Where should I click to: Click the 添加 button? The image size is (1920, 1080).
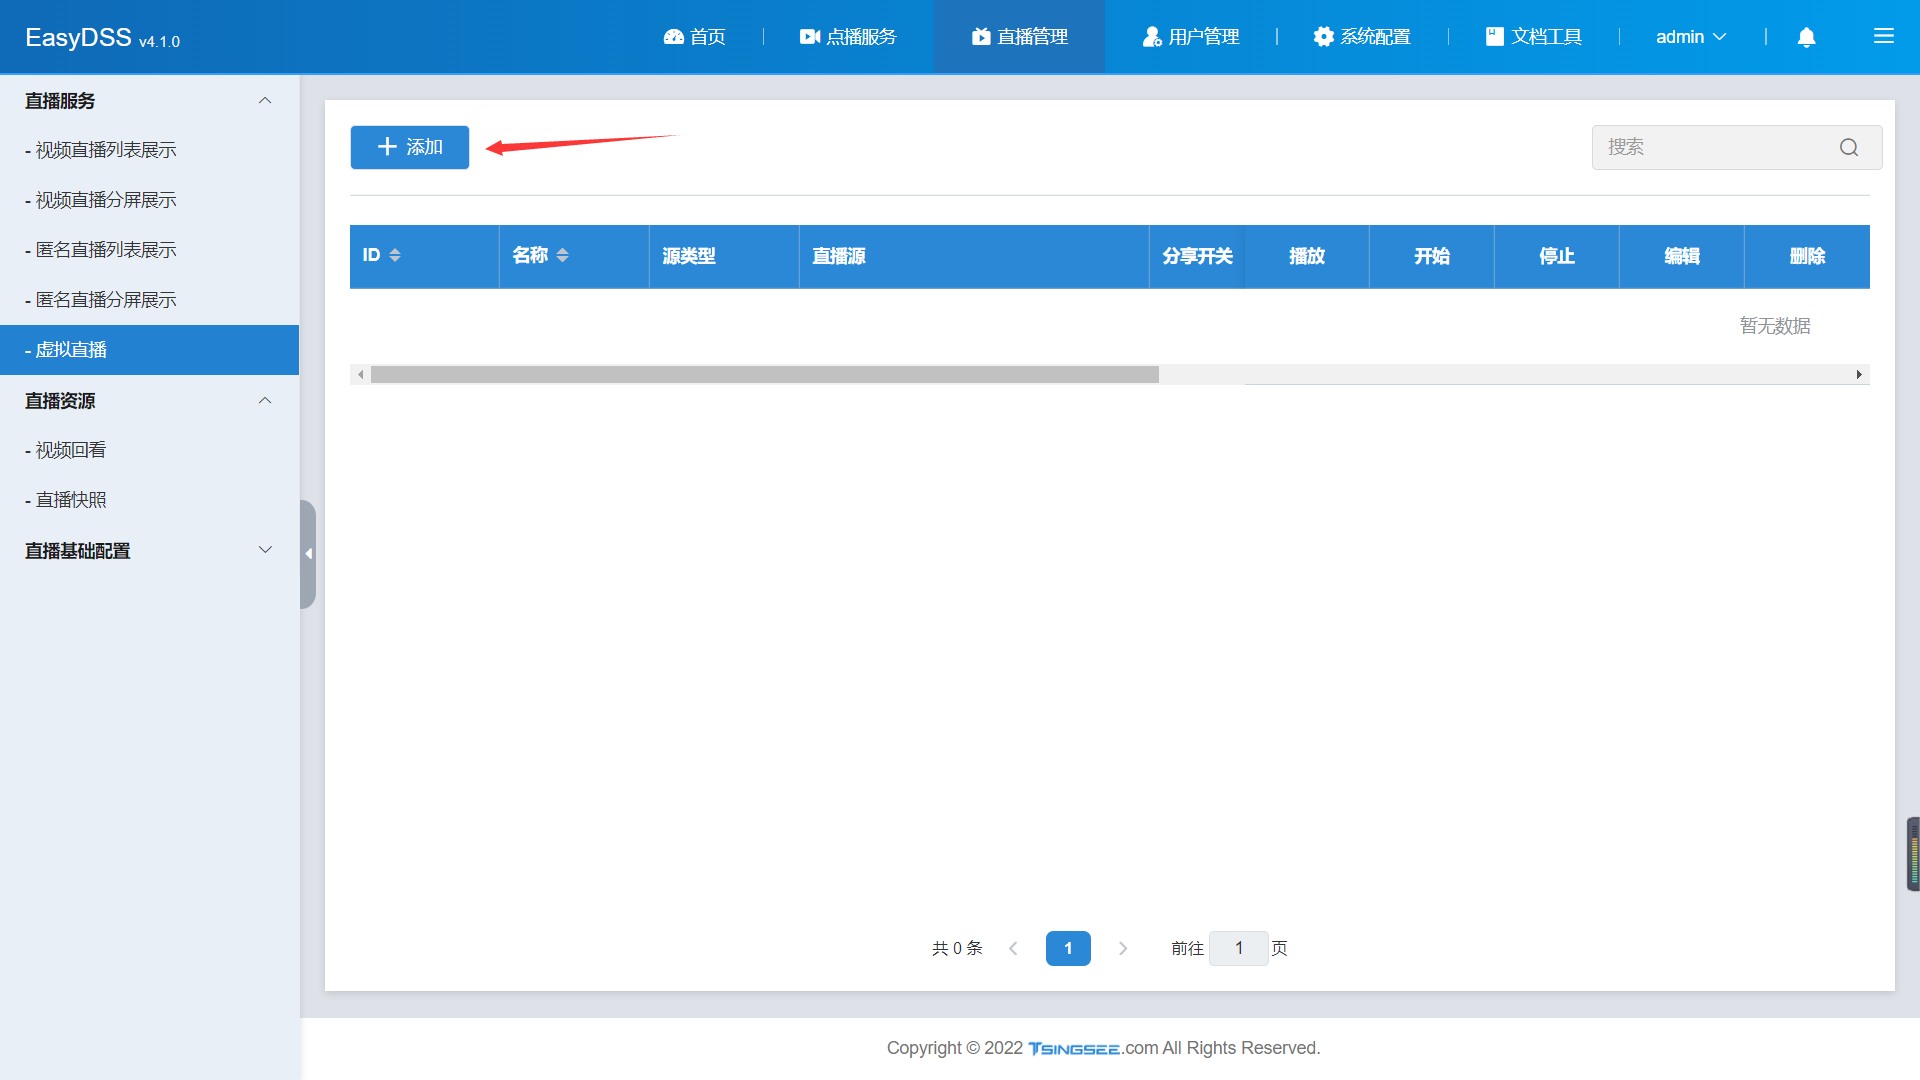(x=410, y=148)
